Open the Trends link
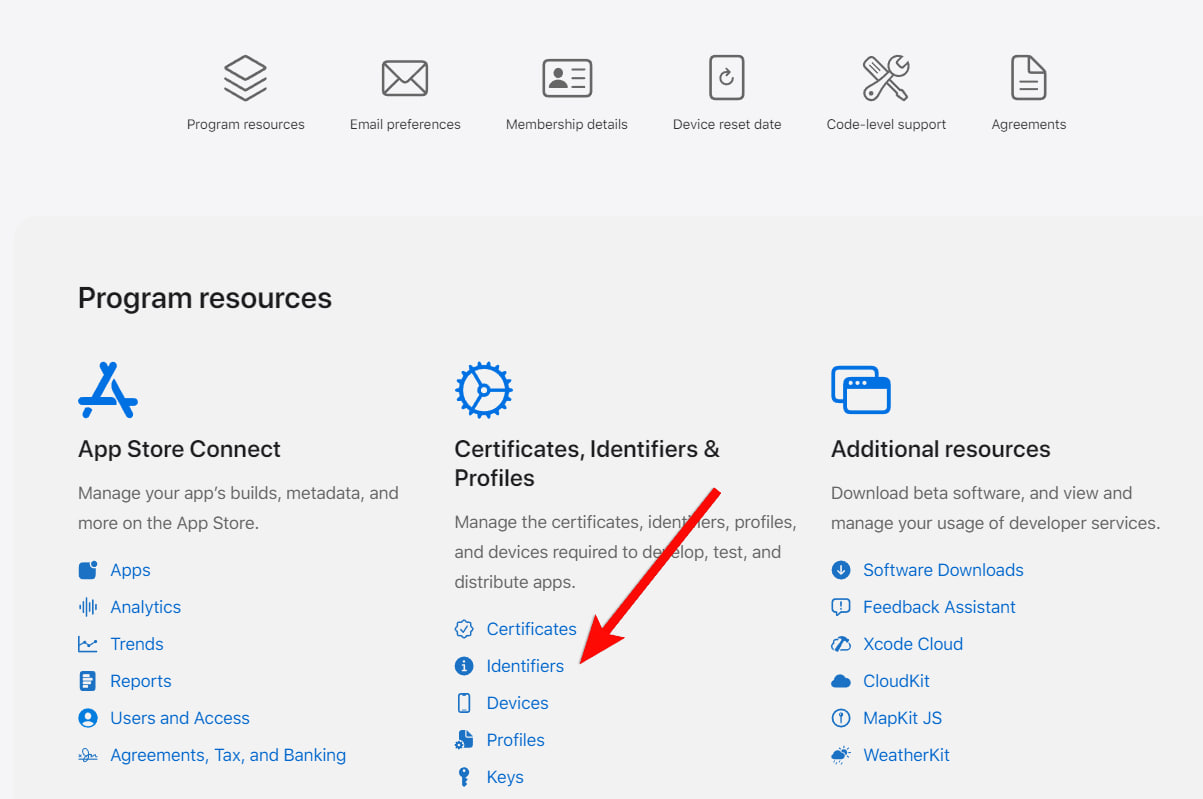 tap(137, 644)
